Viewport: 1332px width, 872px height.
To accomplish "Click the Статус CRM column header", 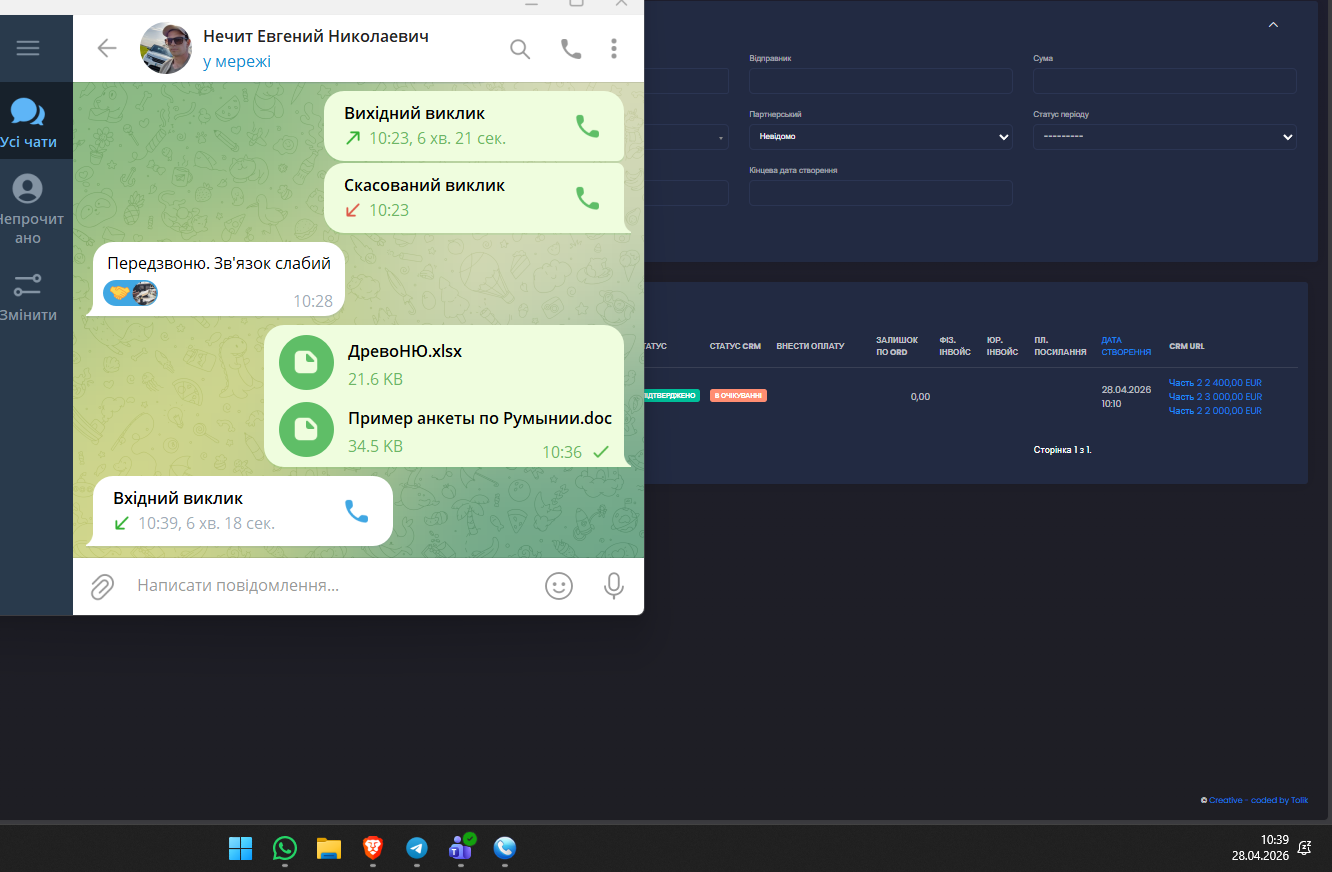I will click(x=735, y=346).
